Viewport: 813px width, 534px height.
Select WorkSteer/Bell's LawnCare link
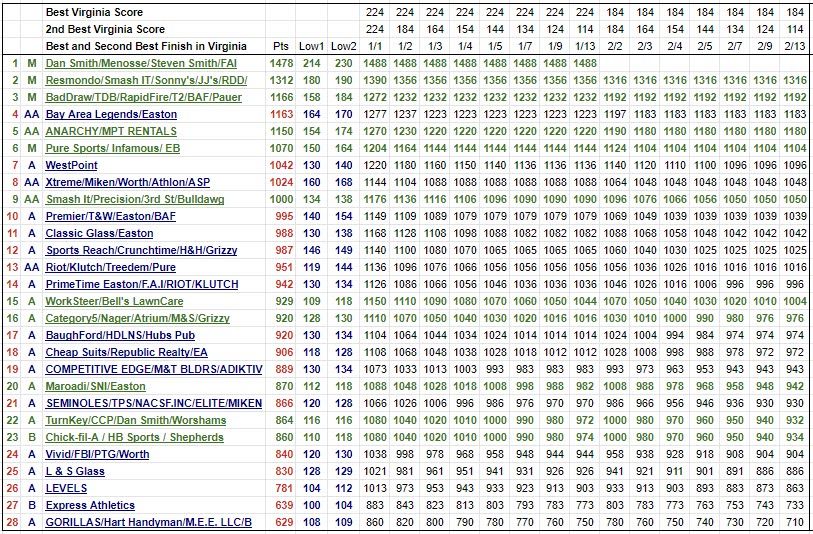coord(114,302)
